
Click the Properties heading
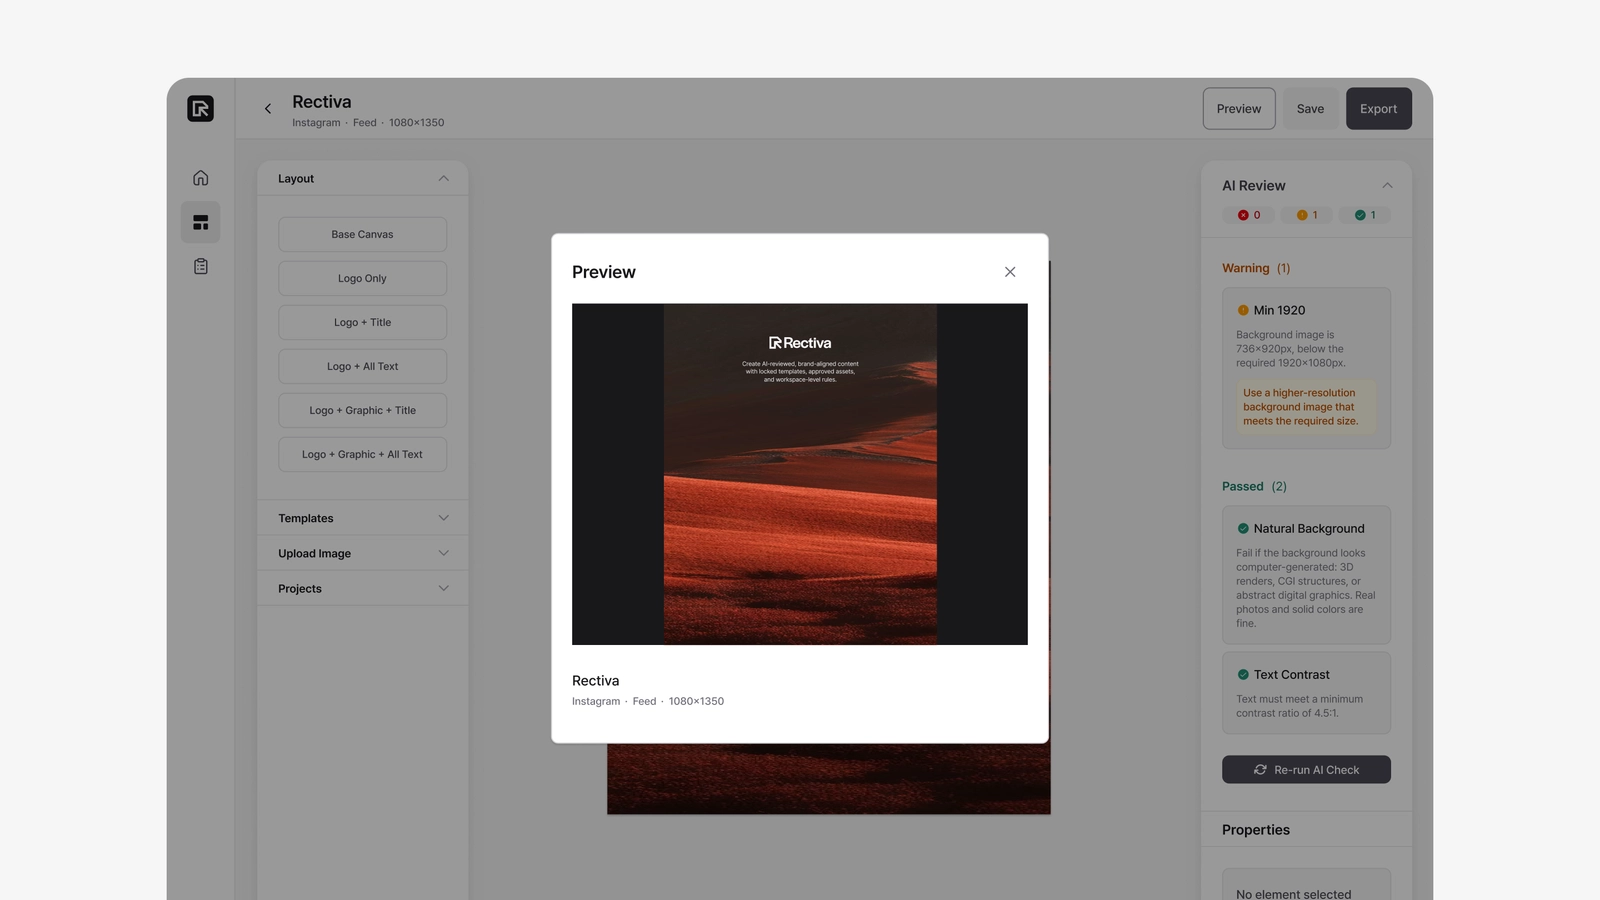[x=1256, y=830]
